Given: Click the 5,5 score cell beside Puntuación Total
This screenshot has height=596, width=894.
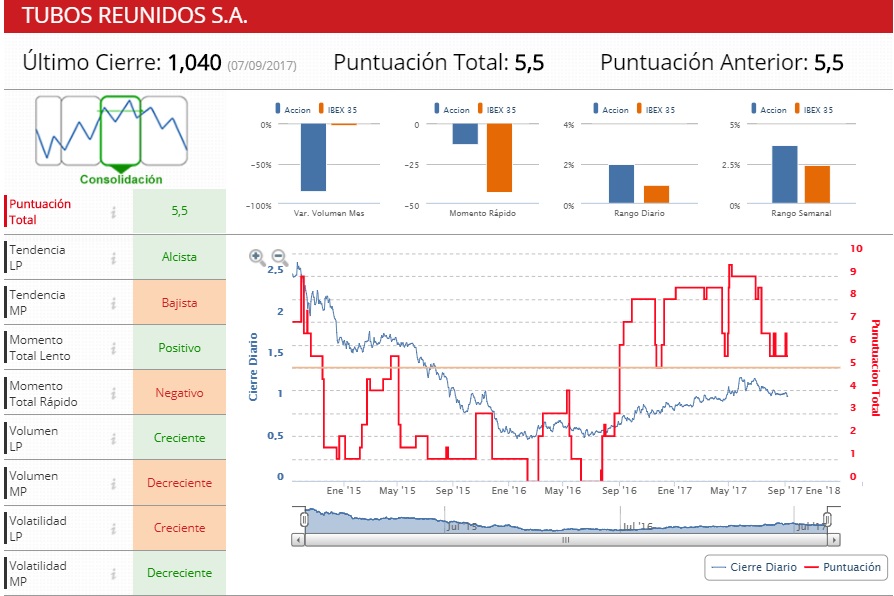Looking at the screenshot, I should [x=179, y=211].
